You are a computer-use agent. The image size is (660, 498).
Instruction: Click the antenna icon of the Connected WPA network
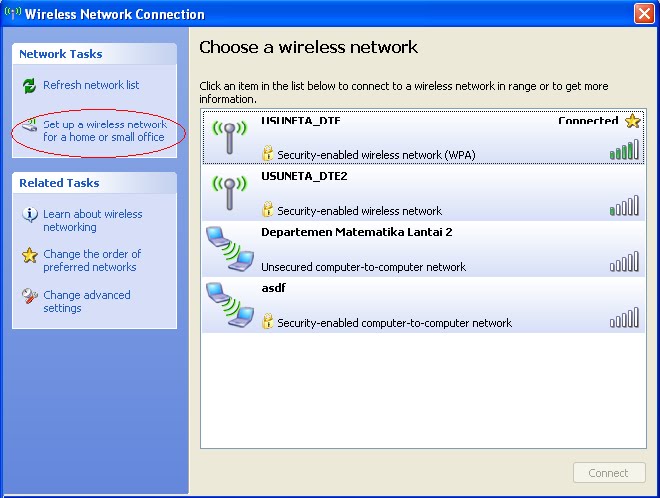pos(229,137)
